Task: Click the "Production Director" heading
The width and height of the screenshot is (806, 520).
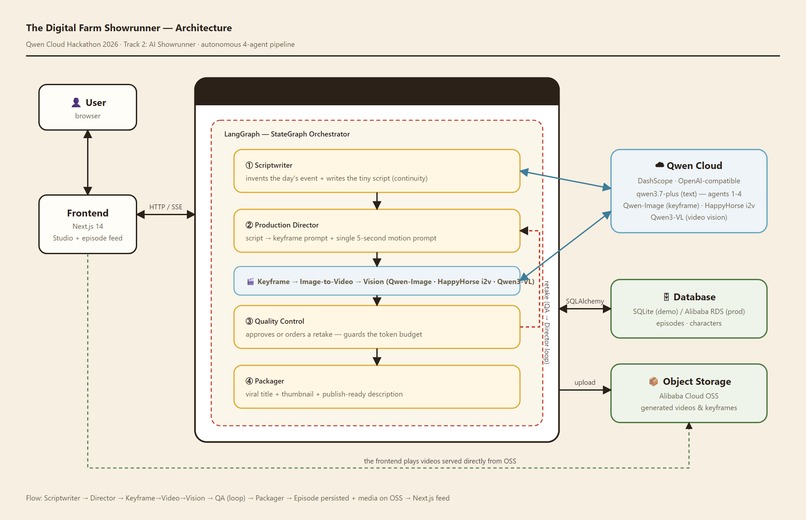Action: click(287, 225)
